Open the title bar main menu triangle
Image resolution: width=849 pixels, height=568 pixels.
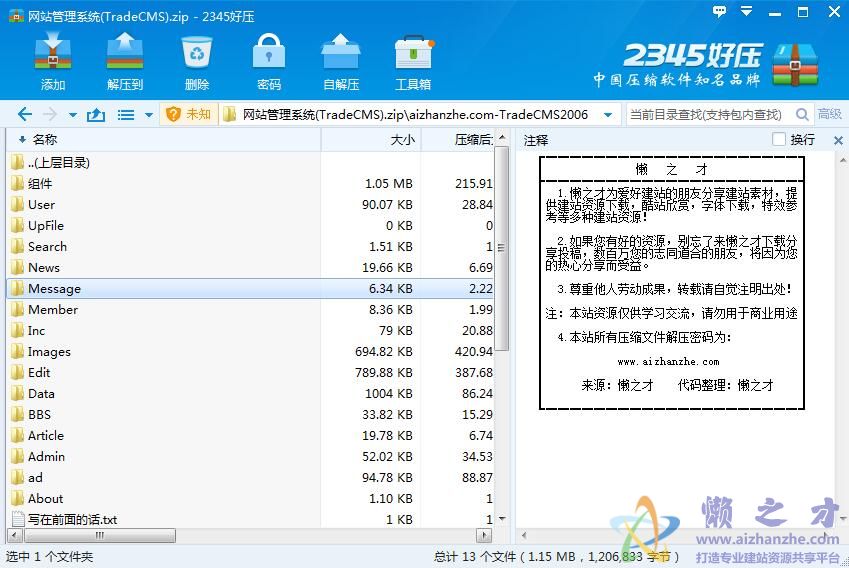point(746,11)
